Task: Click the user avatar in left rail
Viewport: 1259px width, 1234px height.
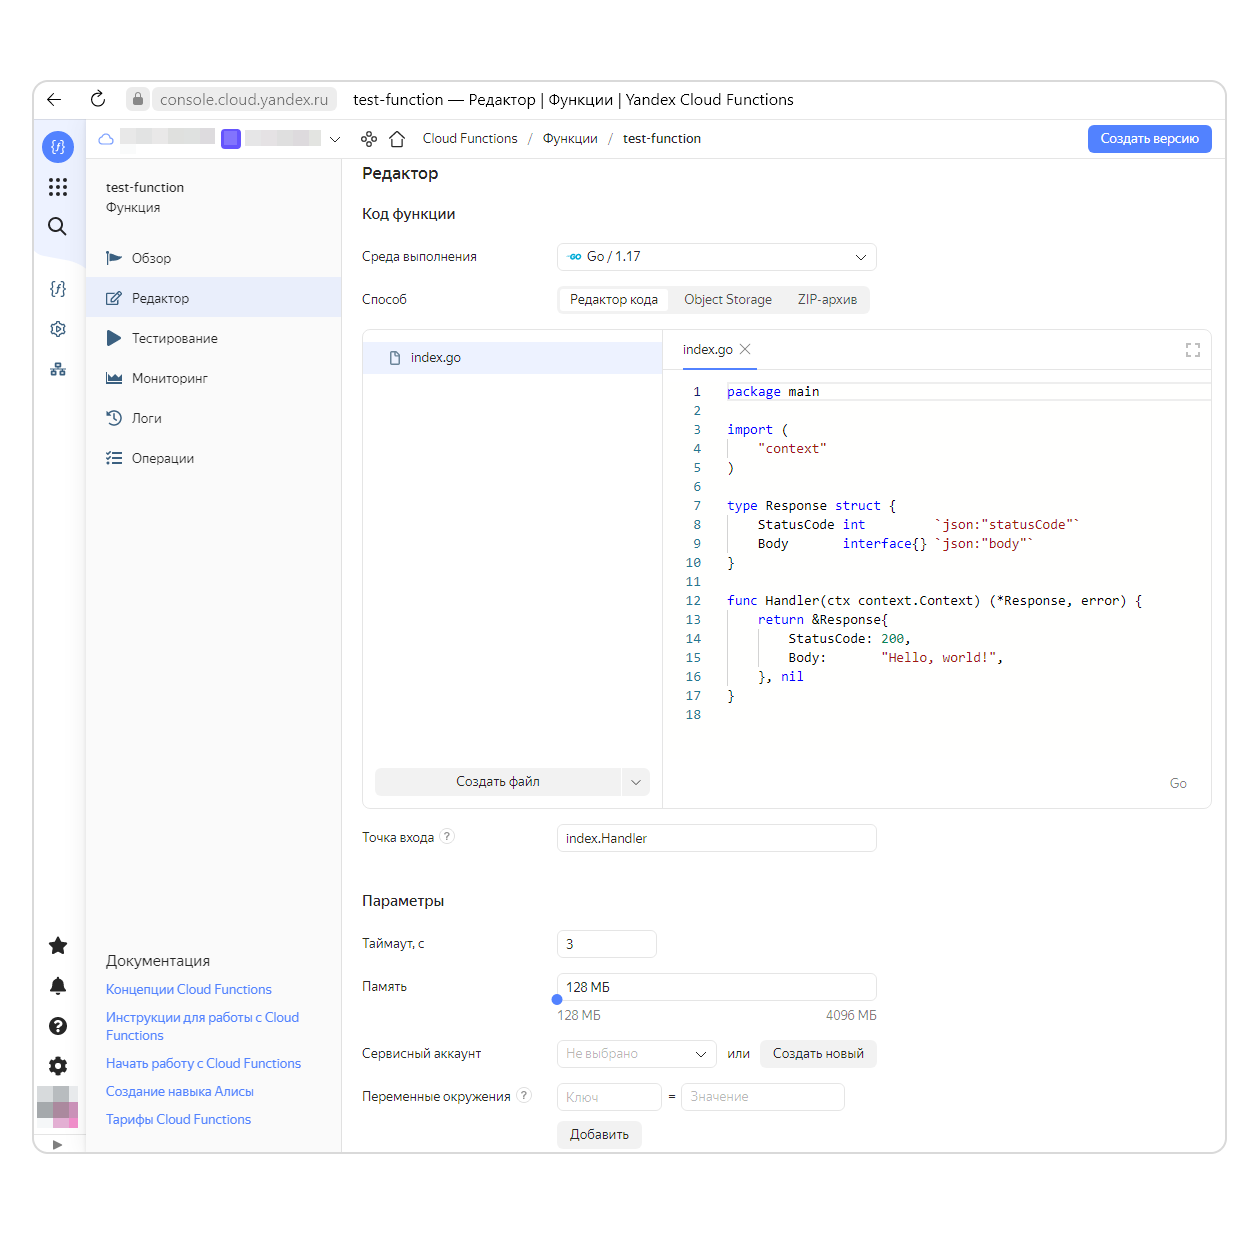Action: (x=57, y=1107)
